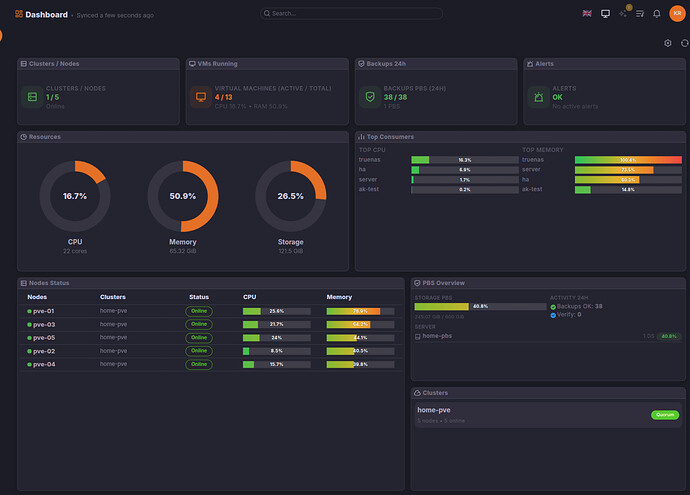This screenshot has width=690, height=495.
Task: Open the sparkles icon with notification badge
Action: tap(623, 14)
